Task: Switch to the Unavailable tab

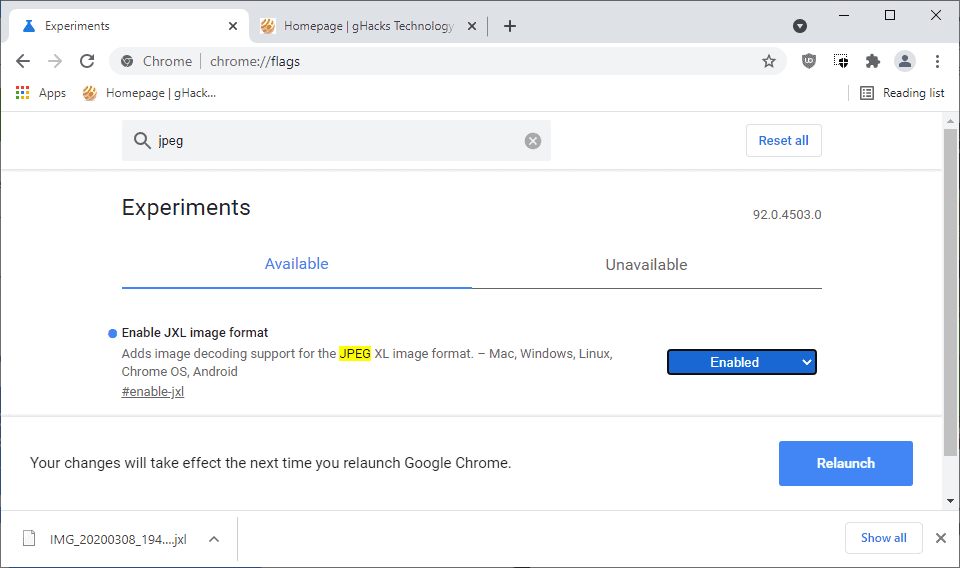Action: [647, 264]
